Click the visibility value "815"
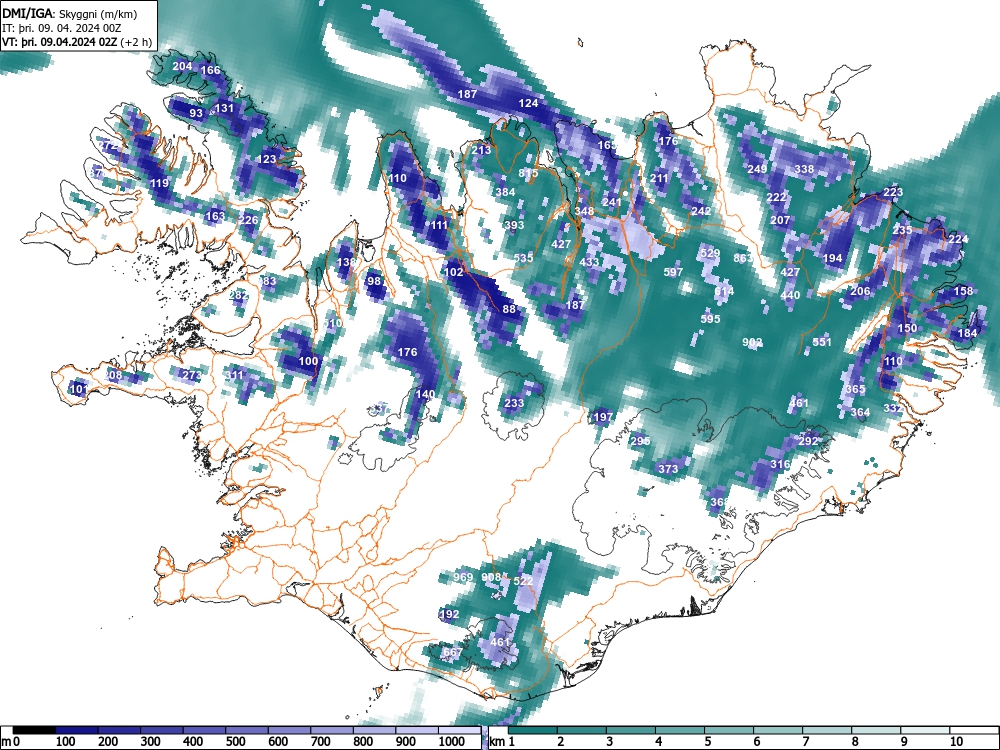 pos(528,173)
